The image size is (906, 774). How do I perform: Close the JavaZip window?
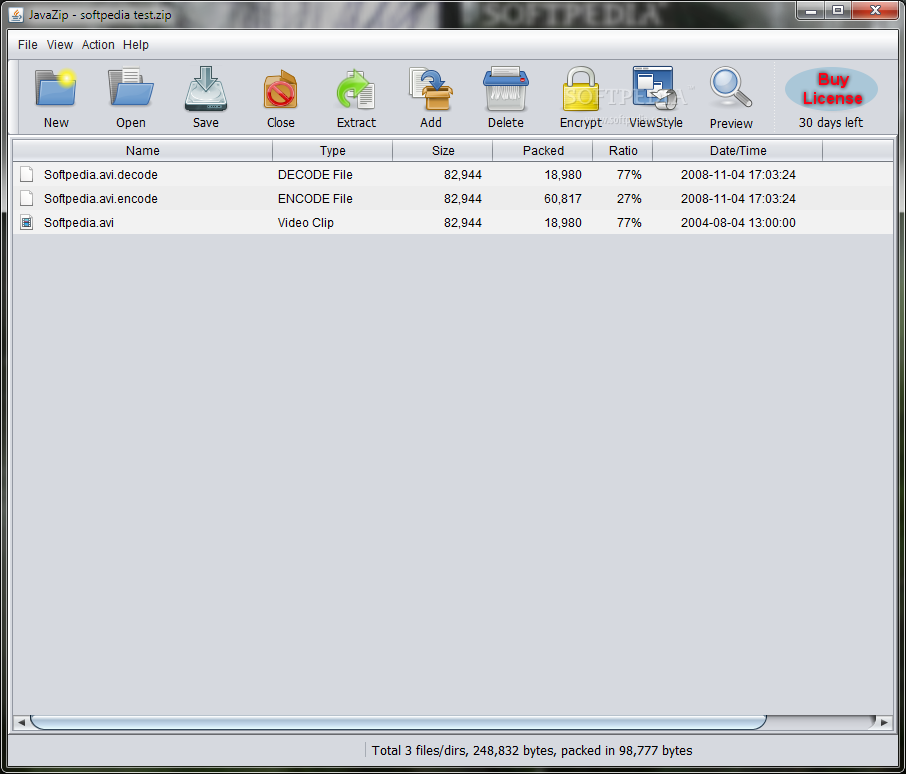click(875, 11)
